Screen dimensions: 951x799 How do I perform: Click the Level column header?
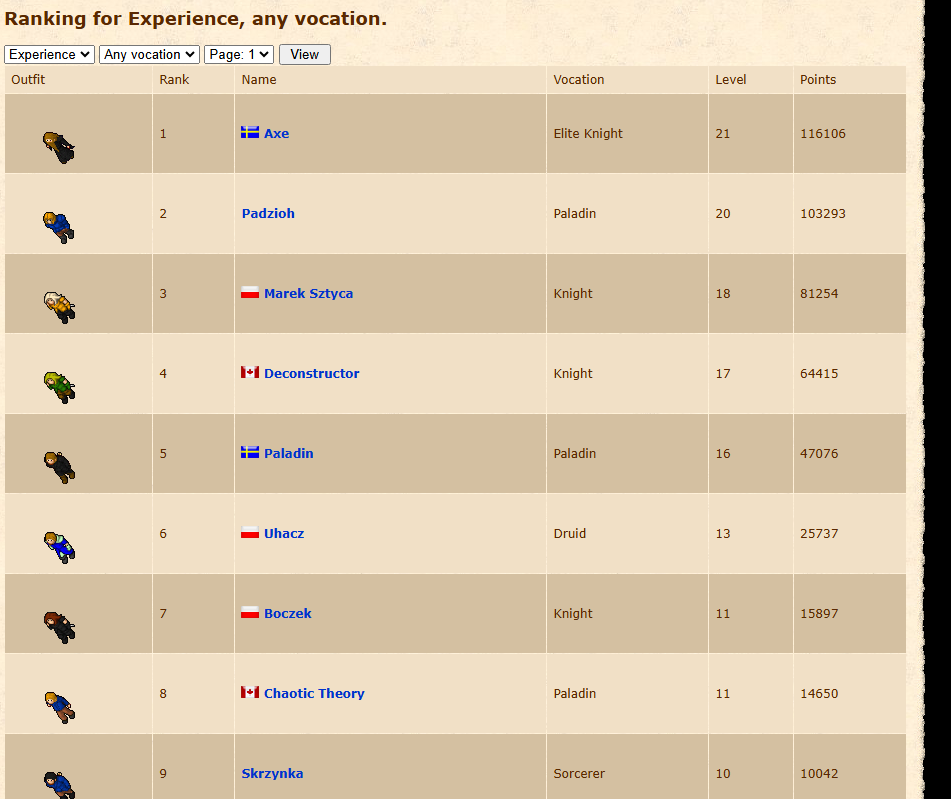(x=731, y=80)
